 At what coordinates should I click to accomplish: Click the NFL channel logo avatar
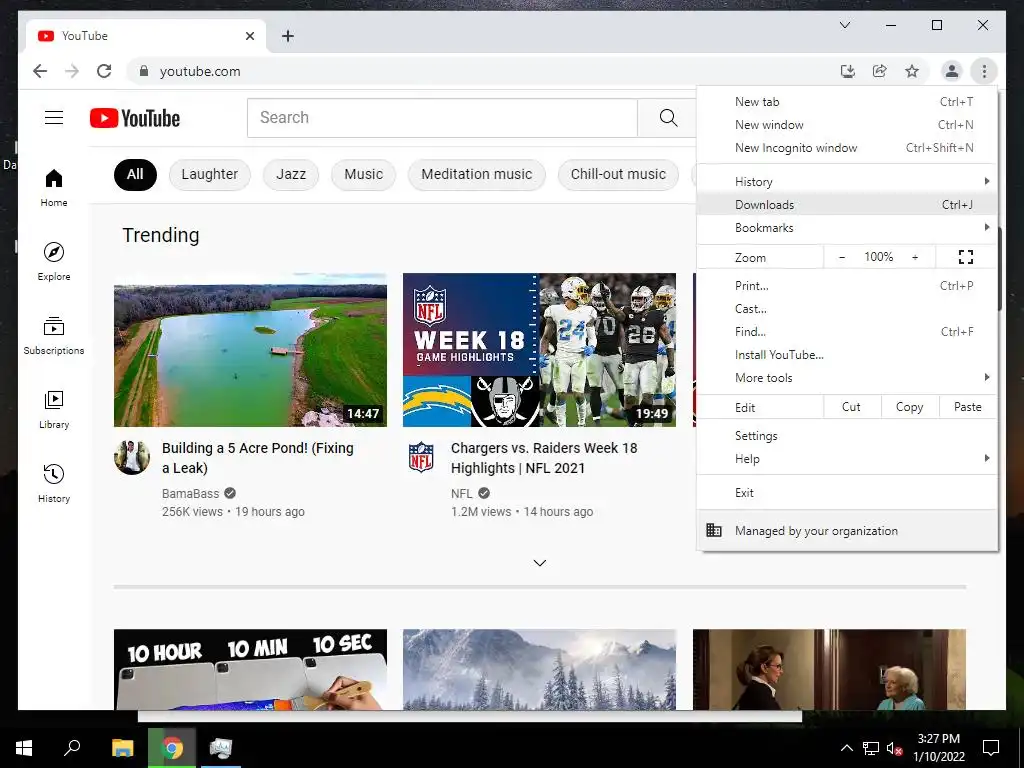click(421, 456)
